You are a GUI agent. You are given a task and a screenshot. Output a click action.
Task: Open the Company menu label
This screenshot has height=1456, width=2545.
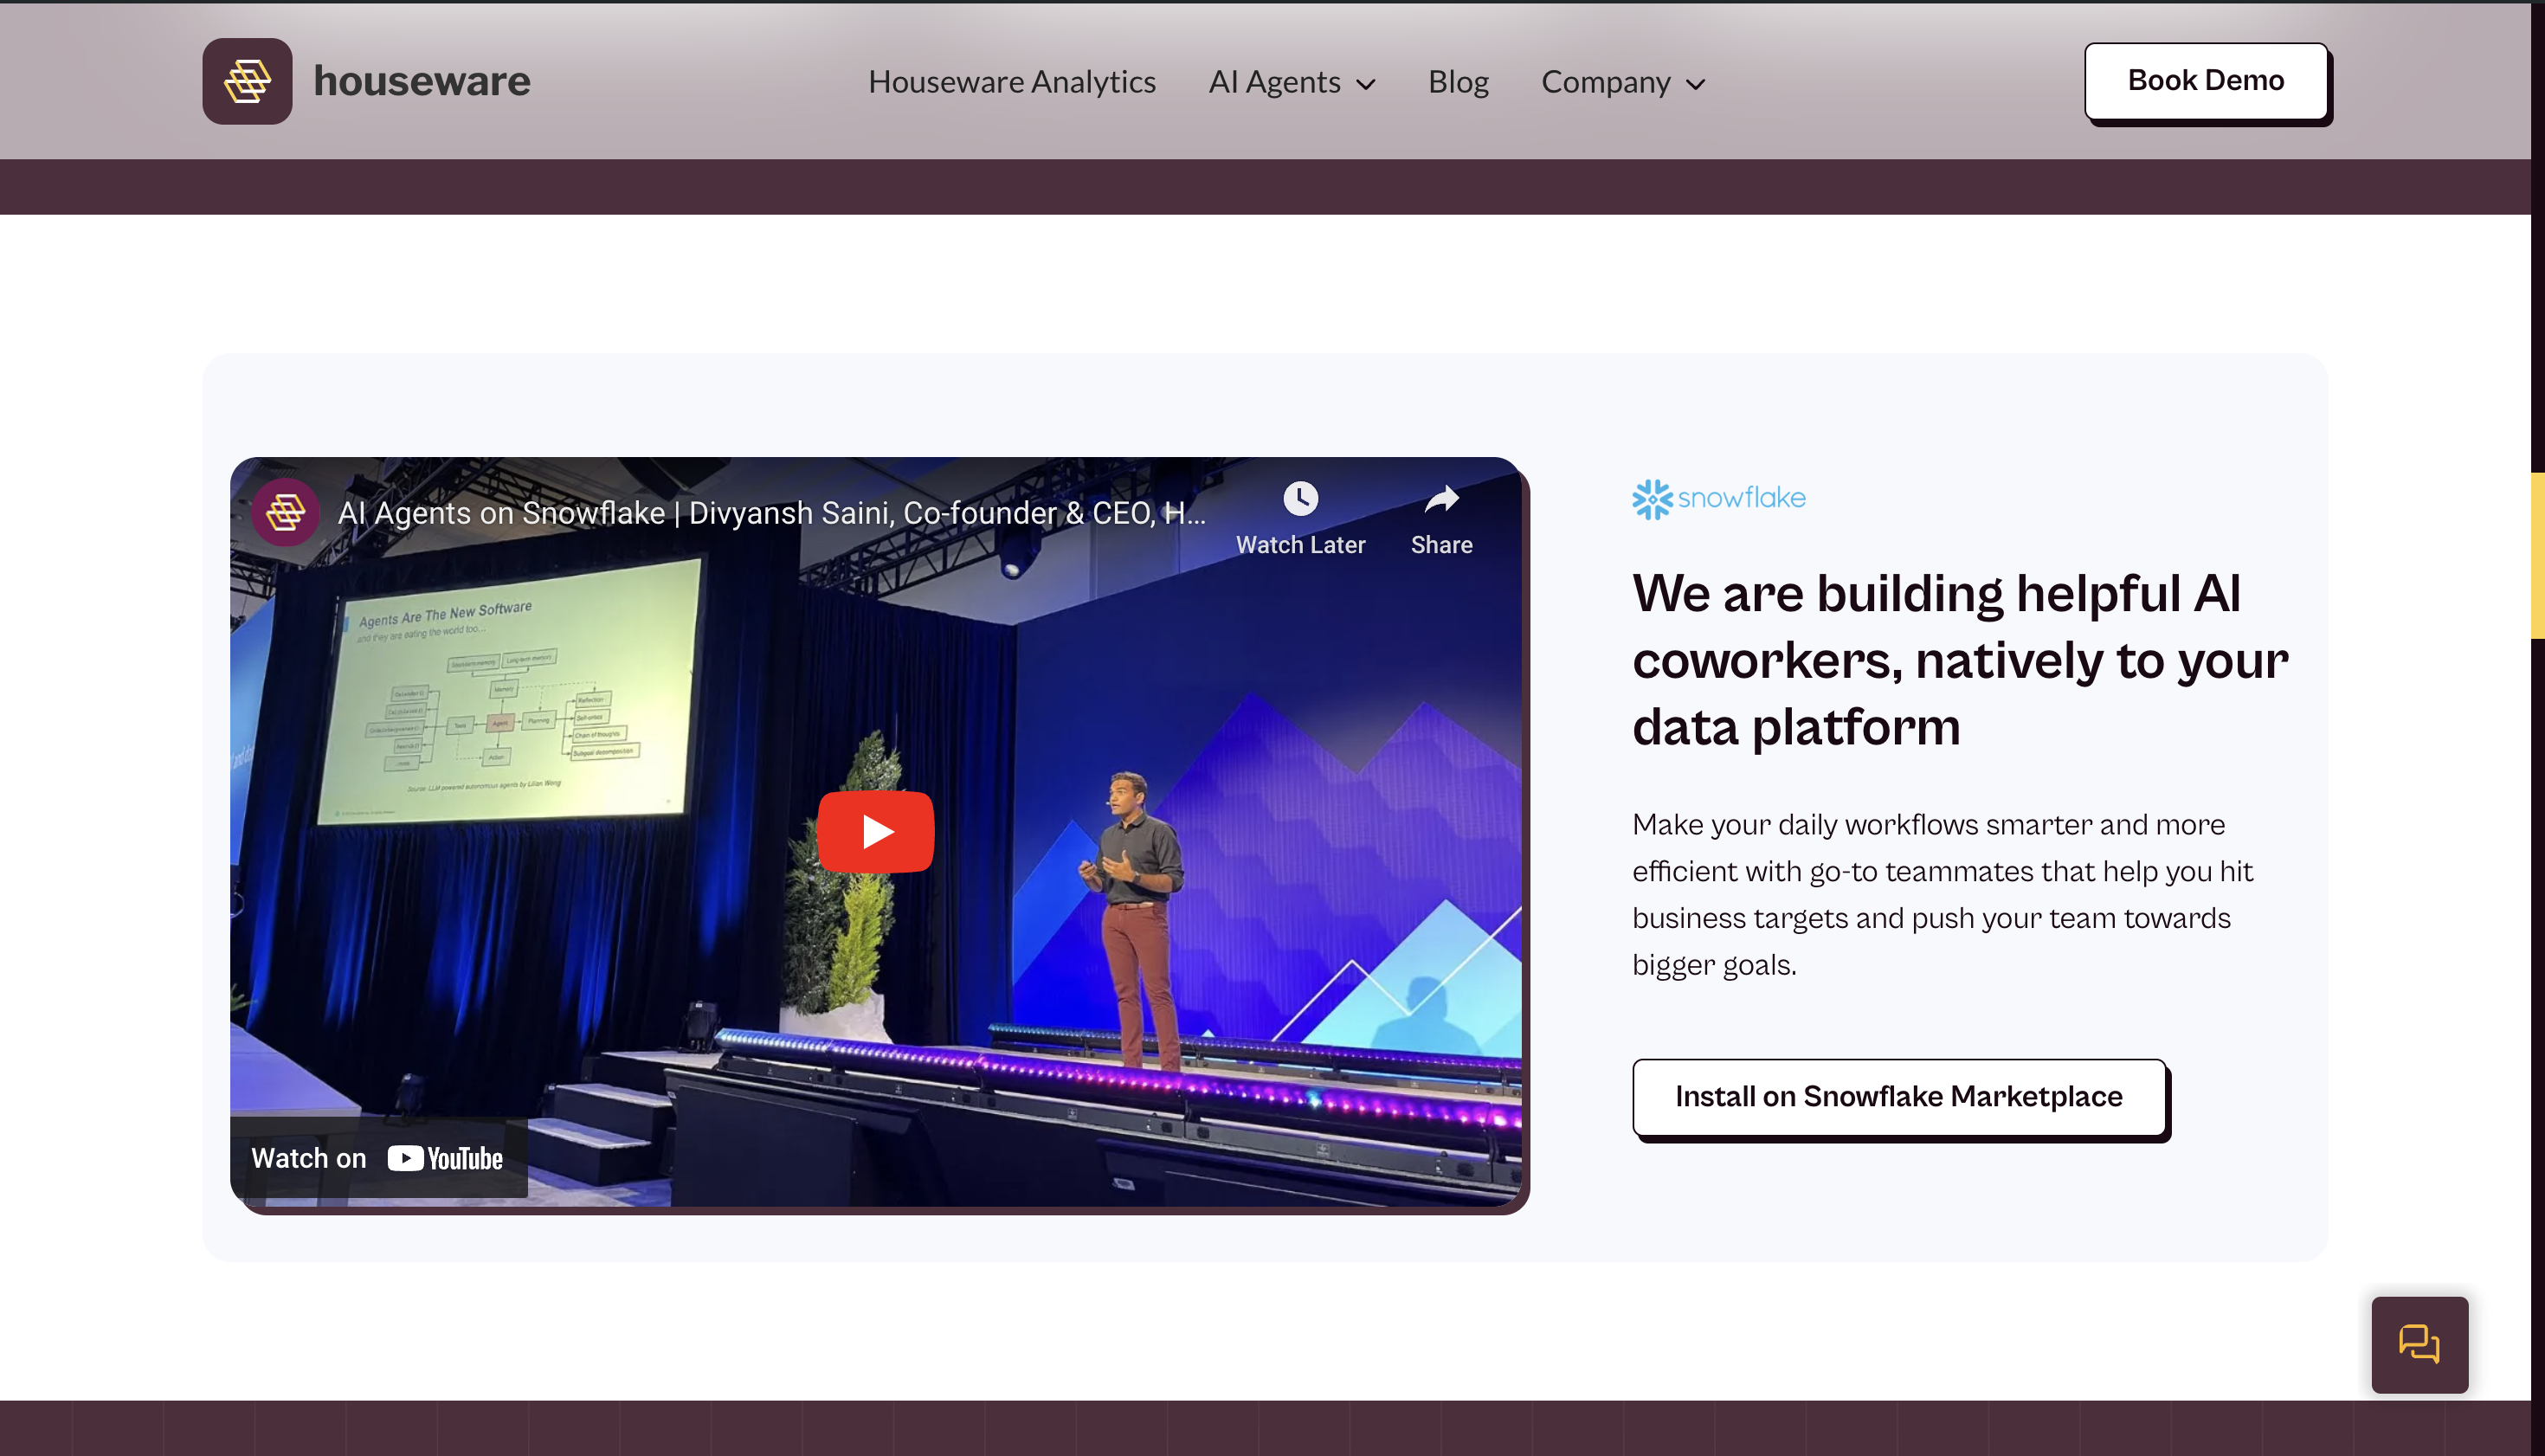coord(1605,81)
